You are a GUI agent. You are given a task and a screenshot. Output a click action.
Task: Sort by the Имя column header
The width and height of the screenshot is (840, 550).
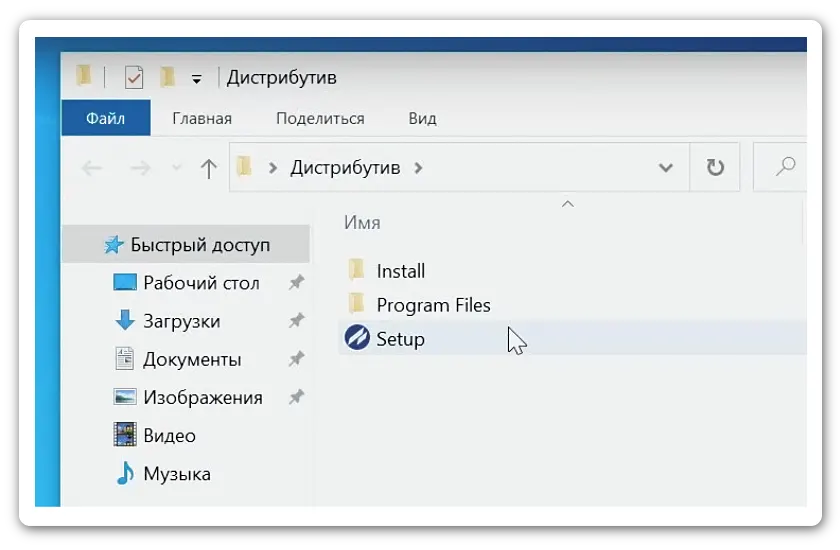(362, 222)
